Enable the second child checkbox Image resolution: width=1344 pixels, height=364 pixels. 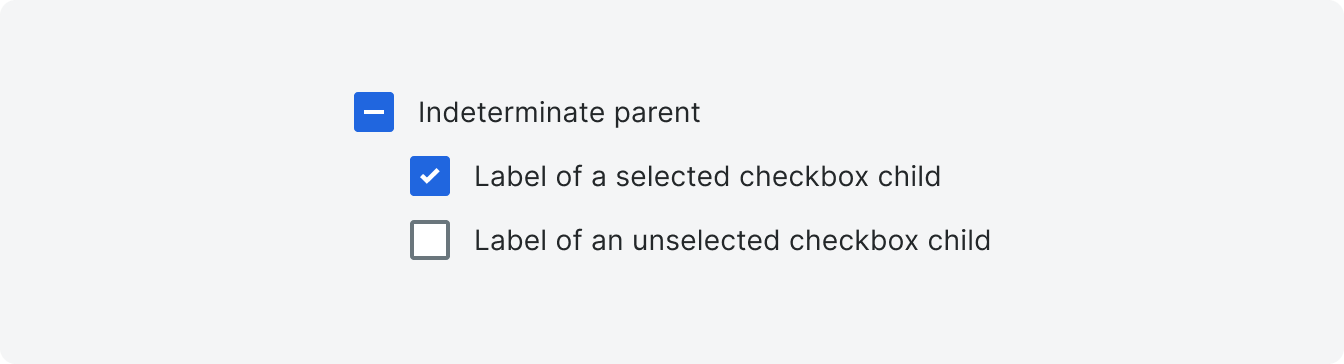click(430, 240)
